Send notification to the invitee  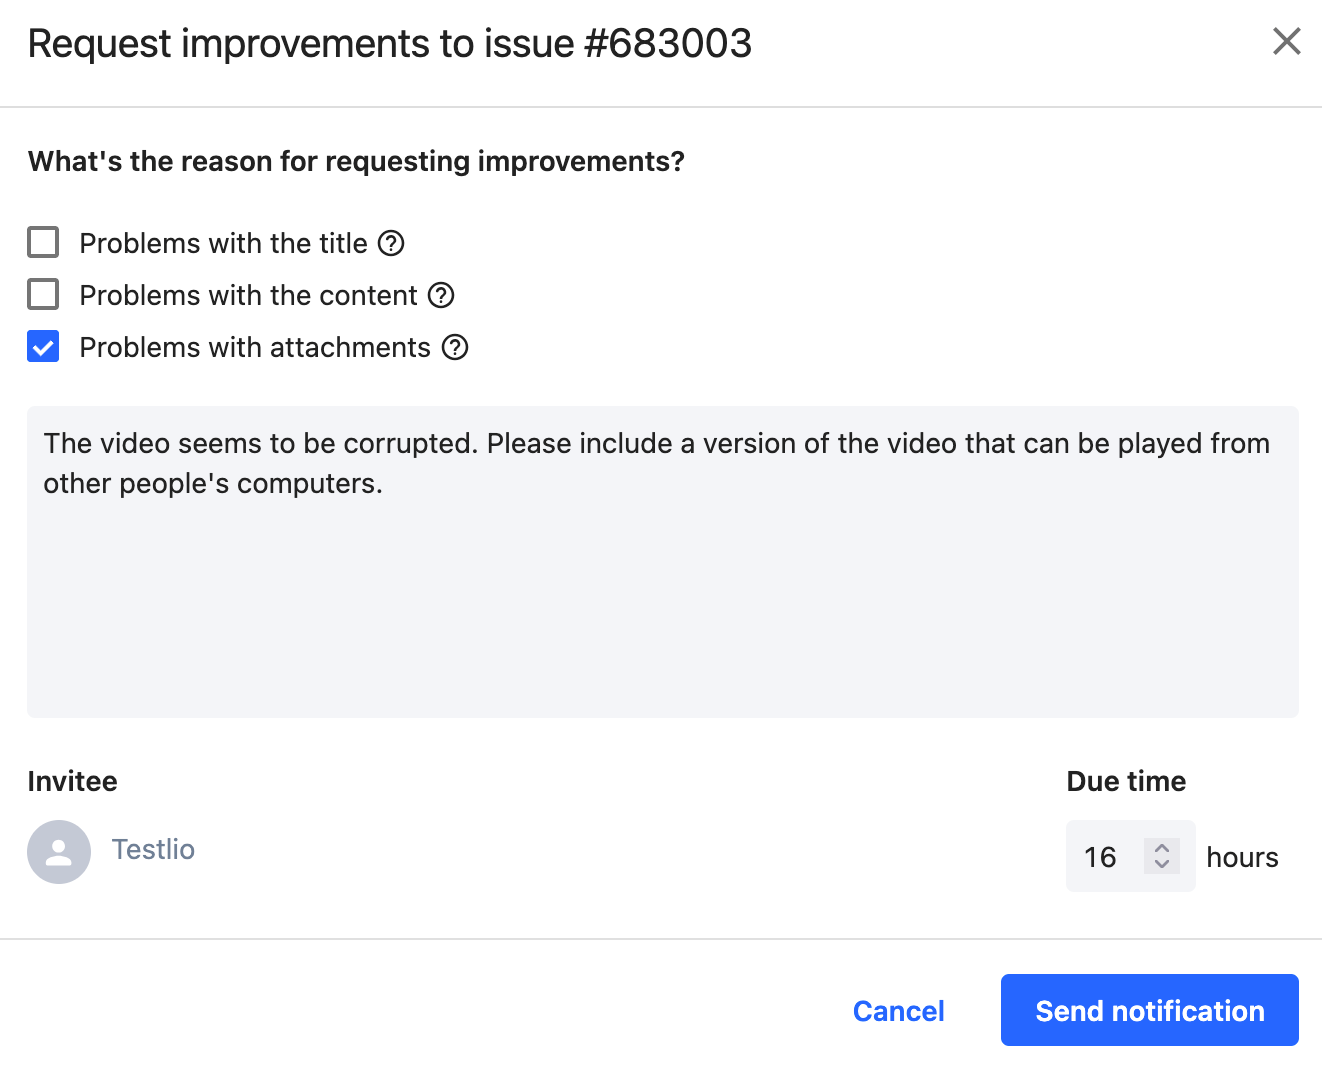1148,1010
